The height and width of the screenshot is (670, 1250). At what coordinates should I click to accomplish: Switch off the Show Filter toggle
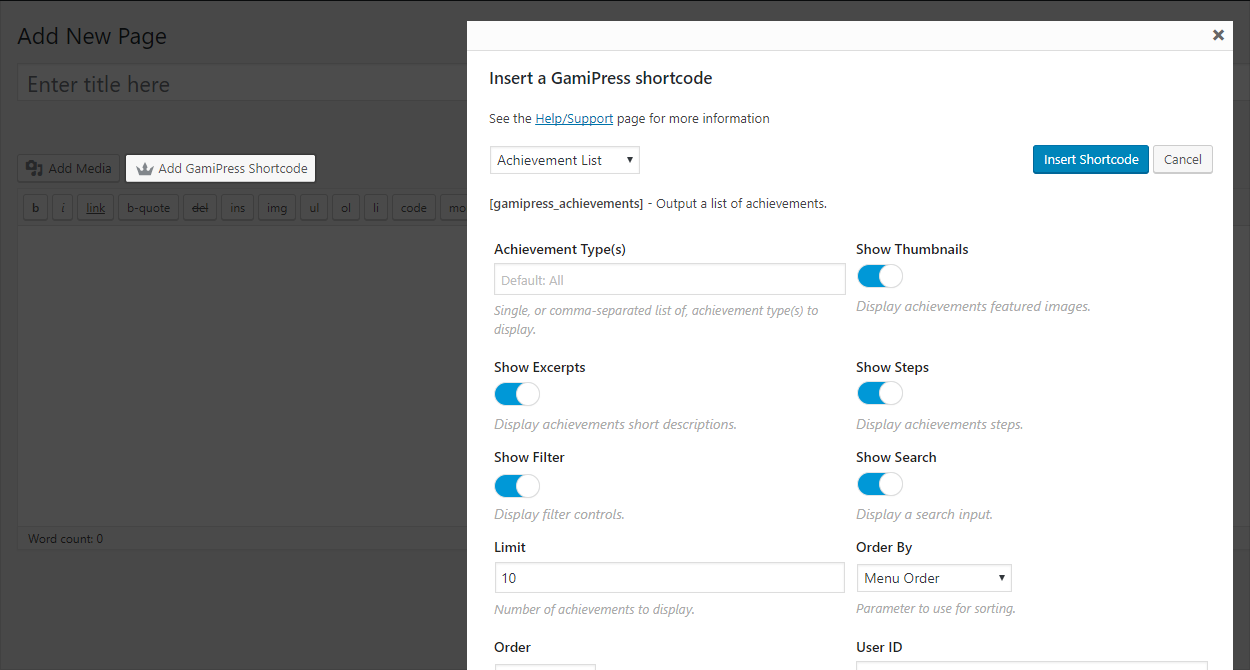[517, 486]
